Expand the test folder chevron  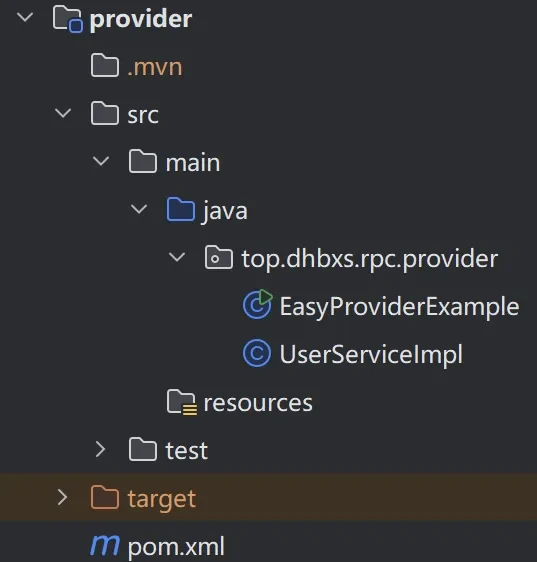(x=101, y=449)
